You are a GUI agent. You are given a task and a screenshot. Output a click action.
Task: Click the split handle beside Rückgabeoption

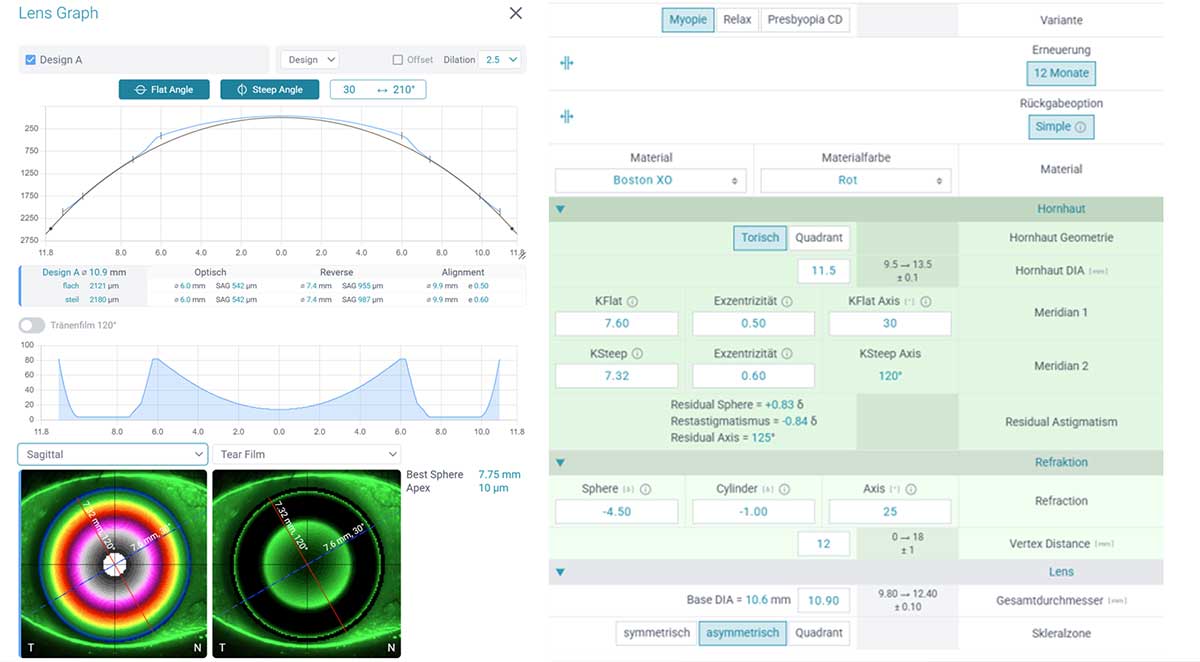point(567,116)
